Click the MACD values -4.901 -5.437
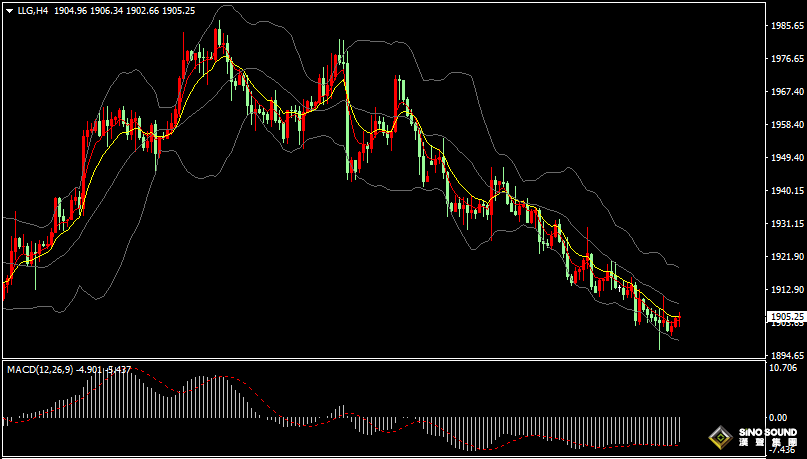Screen dimensions: 807x459 click(x=107, y=369)
